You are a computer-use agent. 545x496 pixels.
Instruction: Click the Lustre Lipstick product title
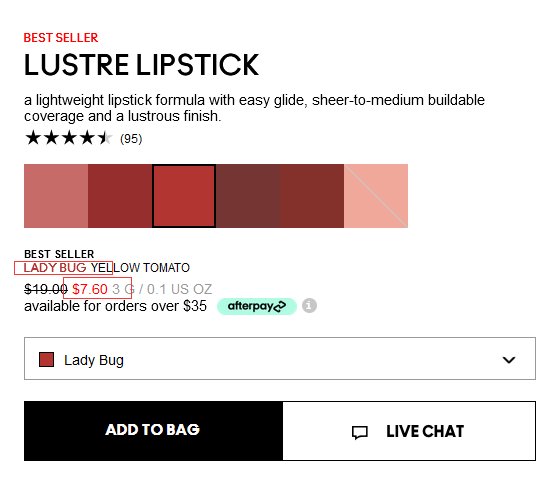[x=141, y=65]
